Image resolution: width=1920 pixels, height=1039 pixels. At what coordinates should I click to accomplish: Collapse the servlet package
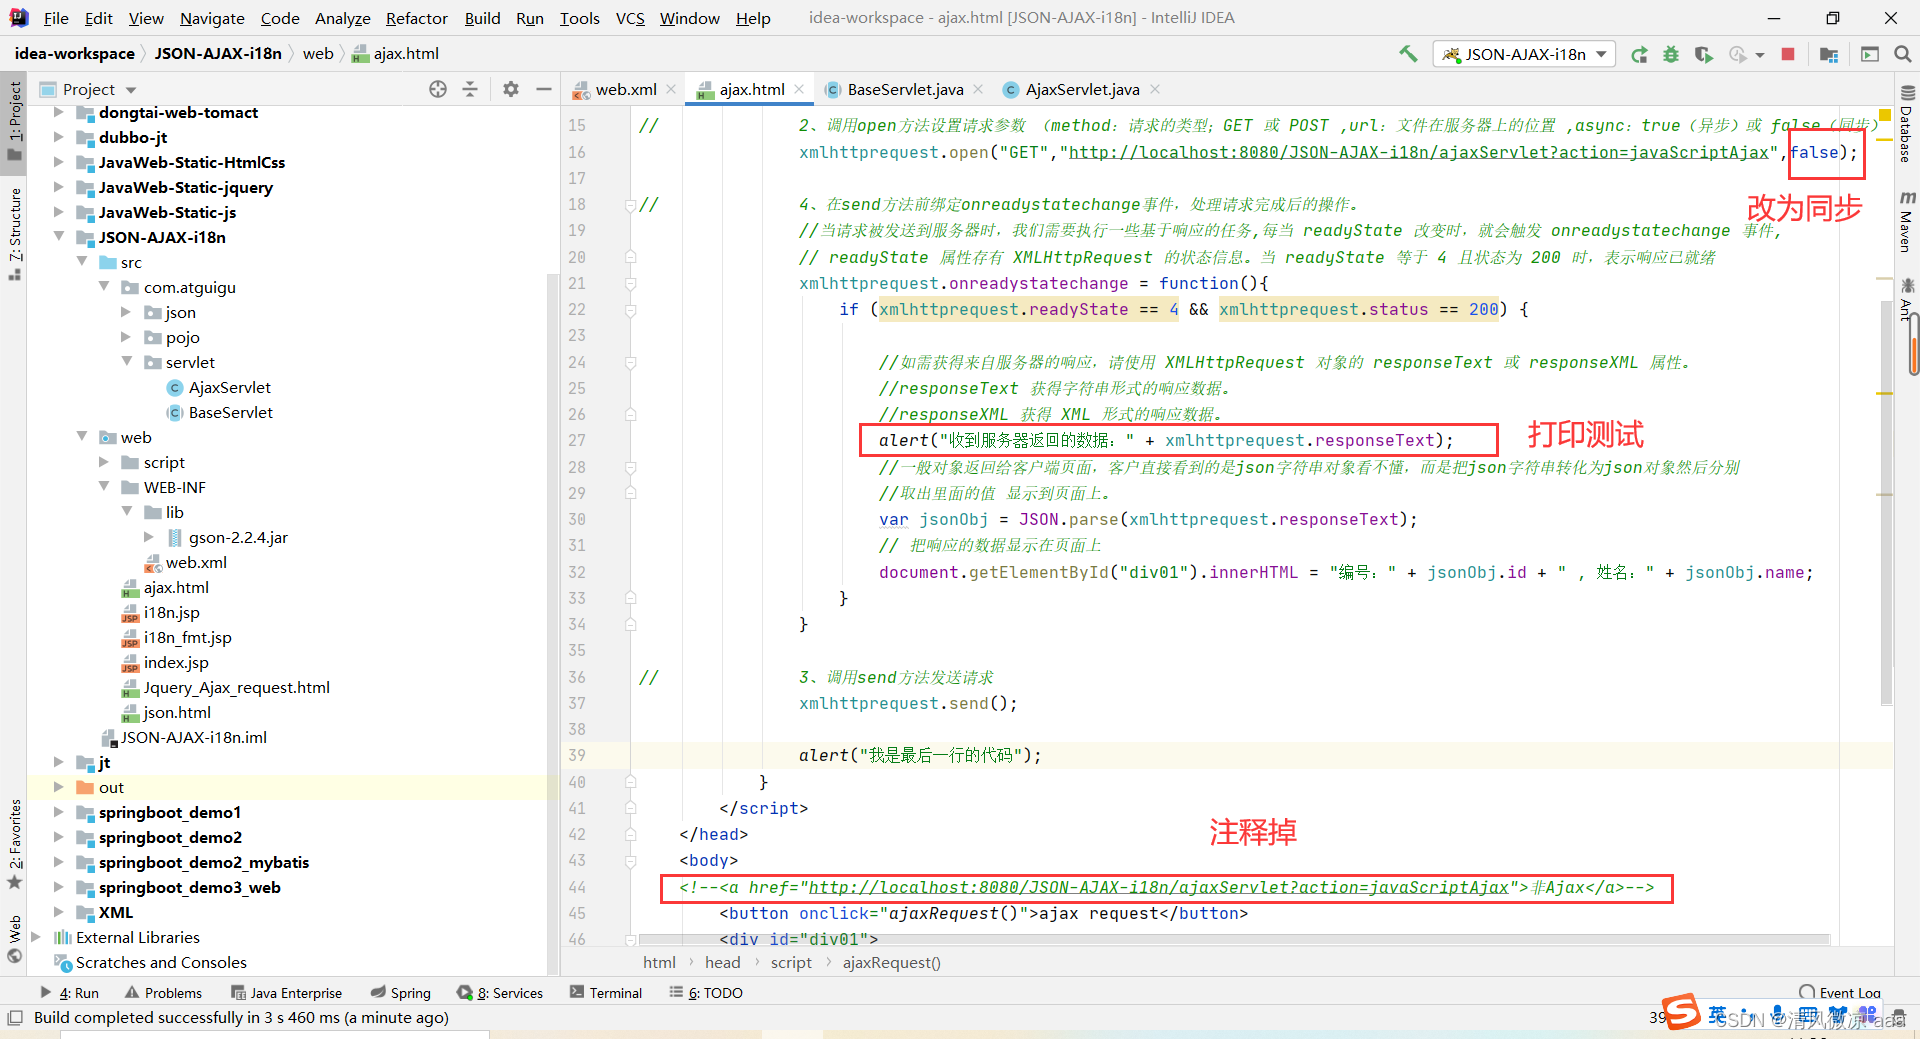(126, 362)
